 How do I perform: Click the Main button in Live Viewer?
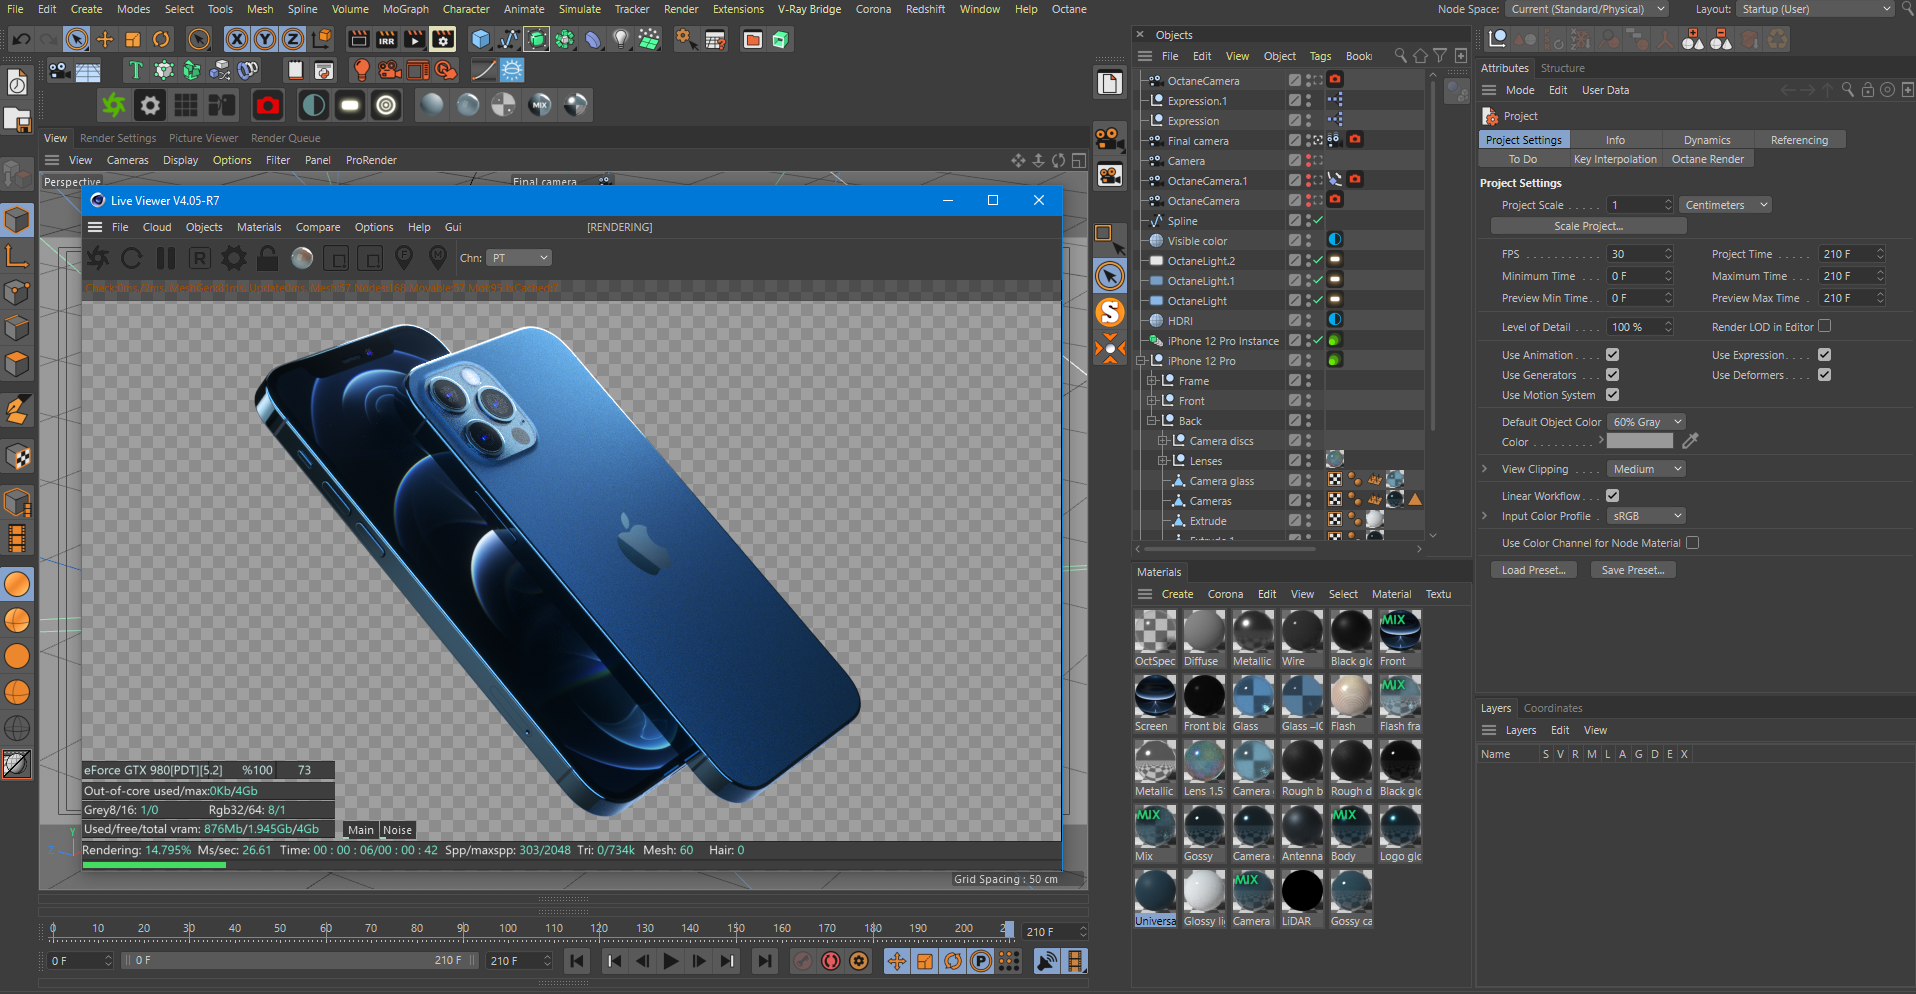pos(361,830)
